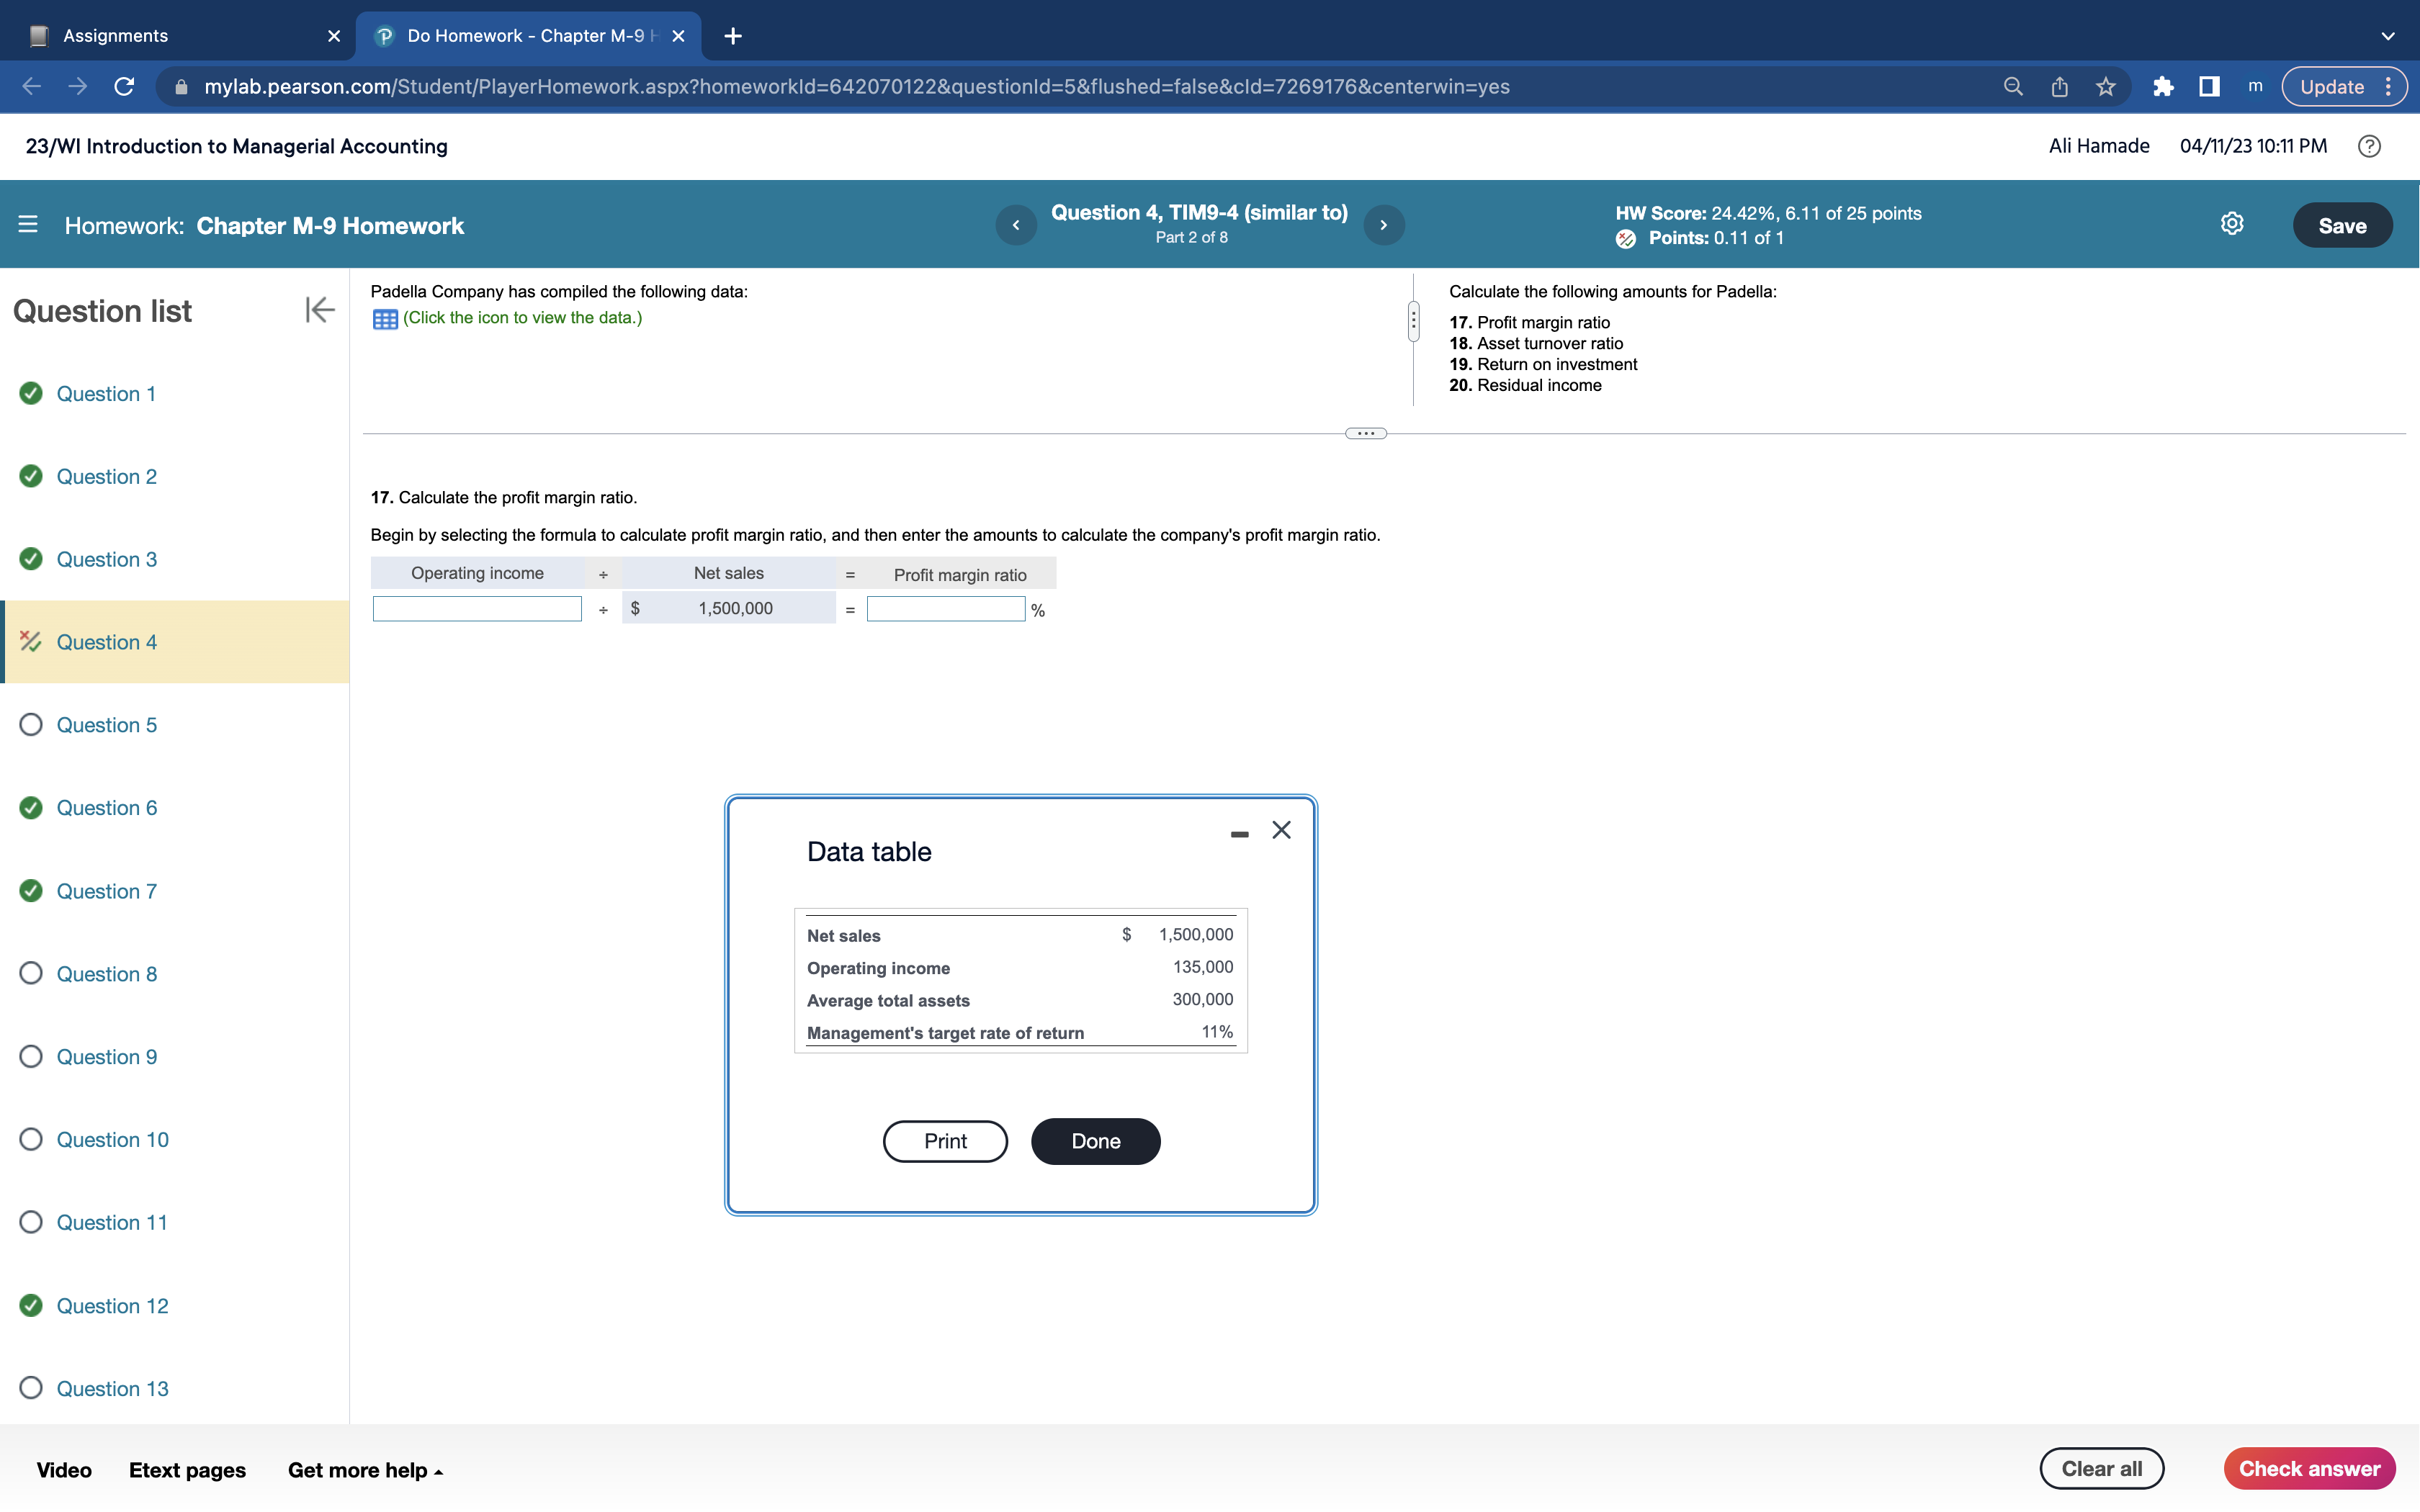This screenshot has height=1512, width=2420.
Task: Click Done in the Data table dialog
Action: point(1095,1141)
